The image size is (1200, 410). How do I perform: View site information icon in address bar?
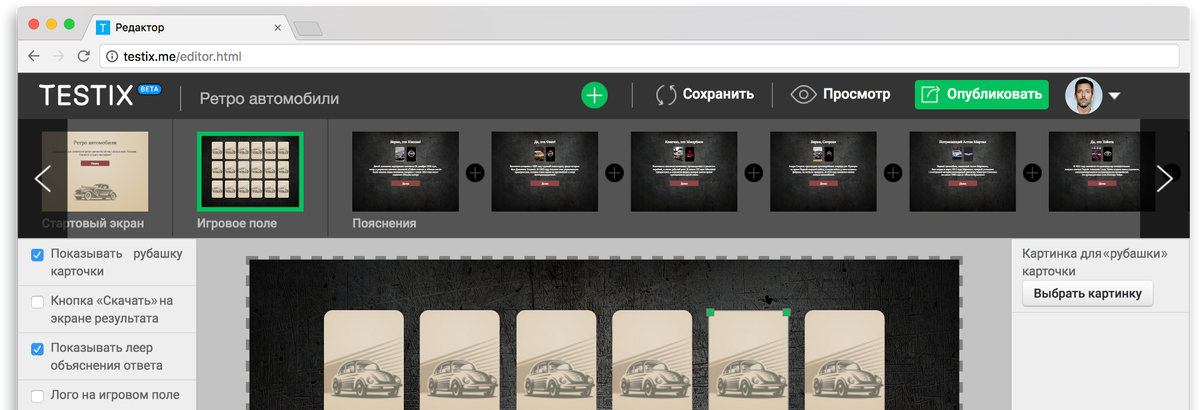coord(111,57)
